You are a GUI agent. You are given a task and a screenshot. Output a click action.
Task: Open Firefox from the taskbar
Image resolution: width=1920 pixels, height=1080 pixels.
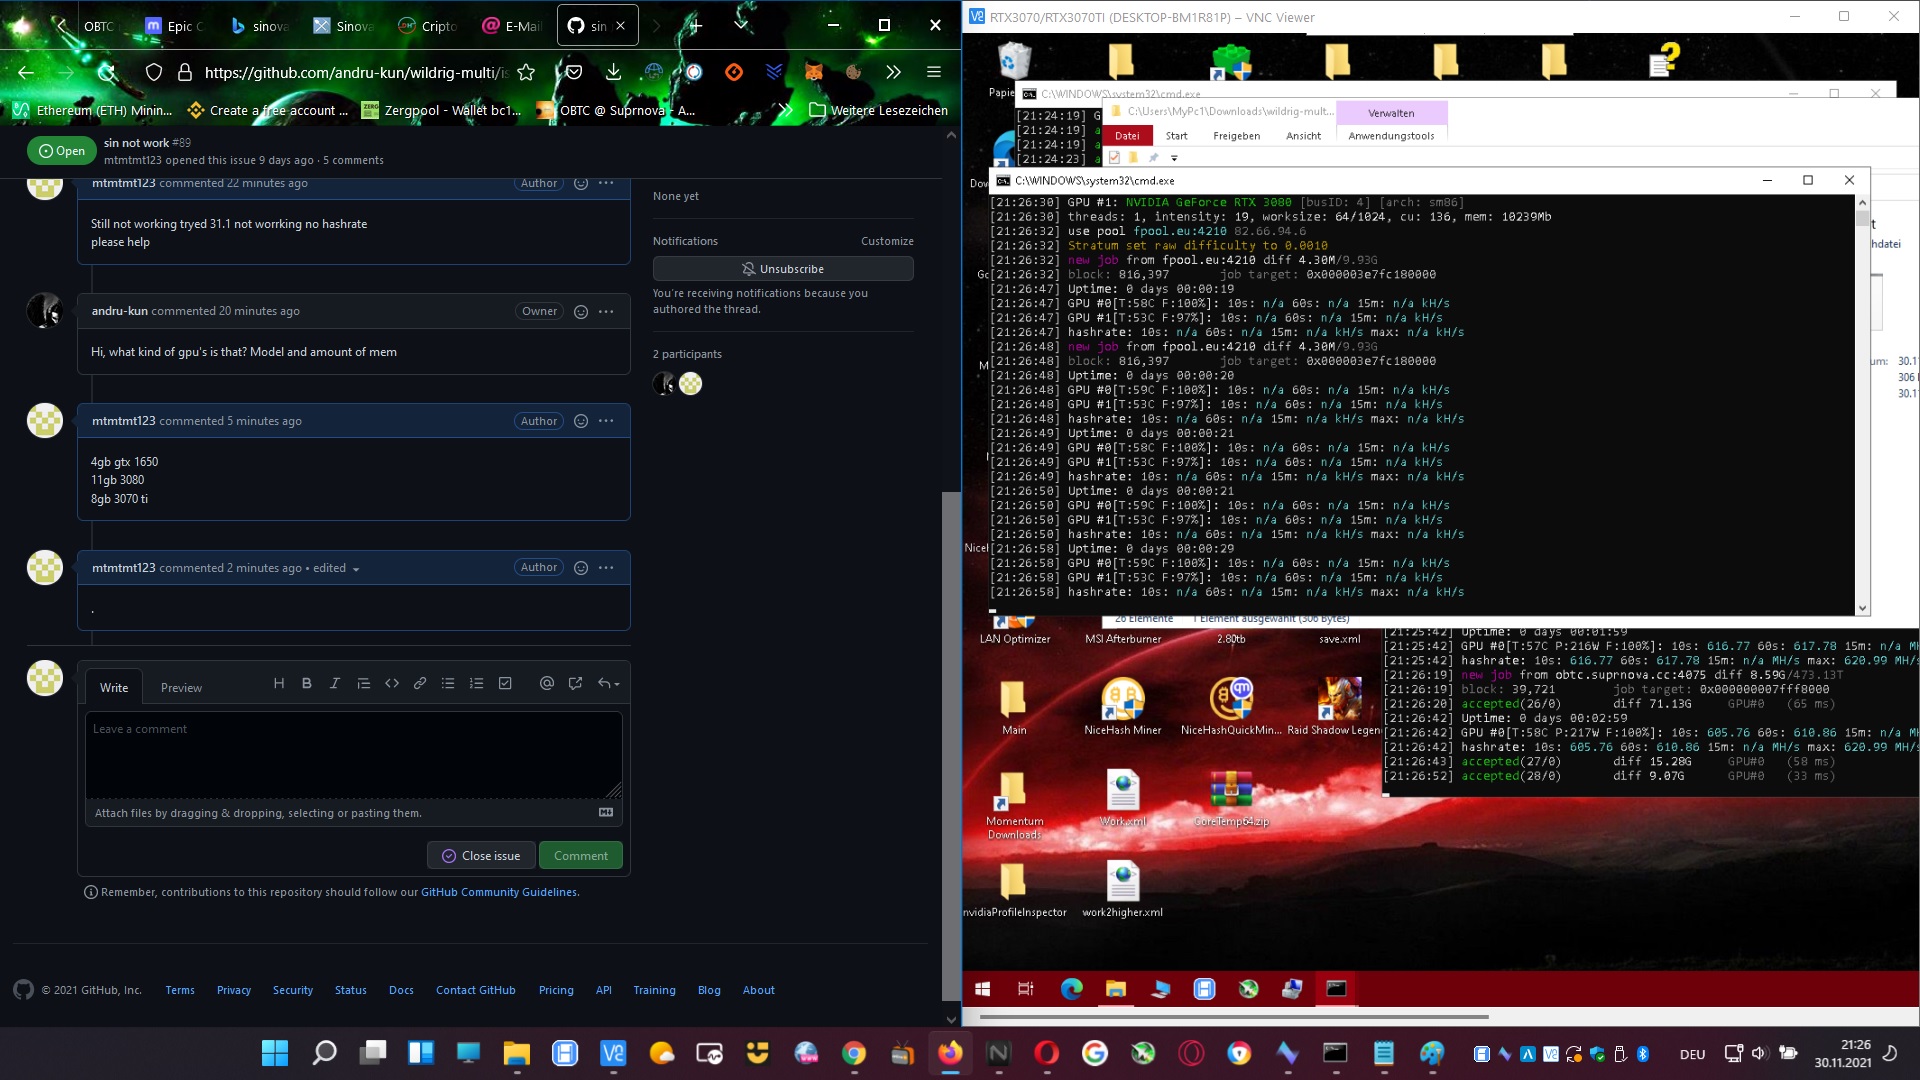coord(951,1053)
